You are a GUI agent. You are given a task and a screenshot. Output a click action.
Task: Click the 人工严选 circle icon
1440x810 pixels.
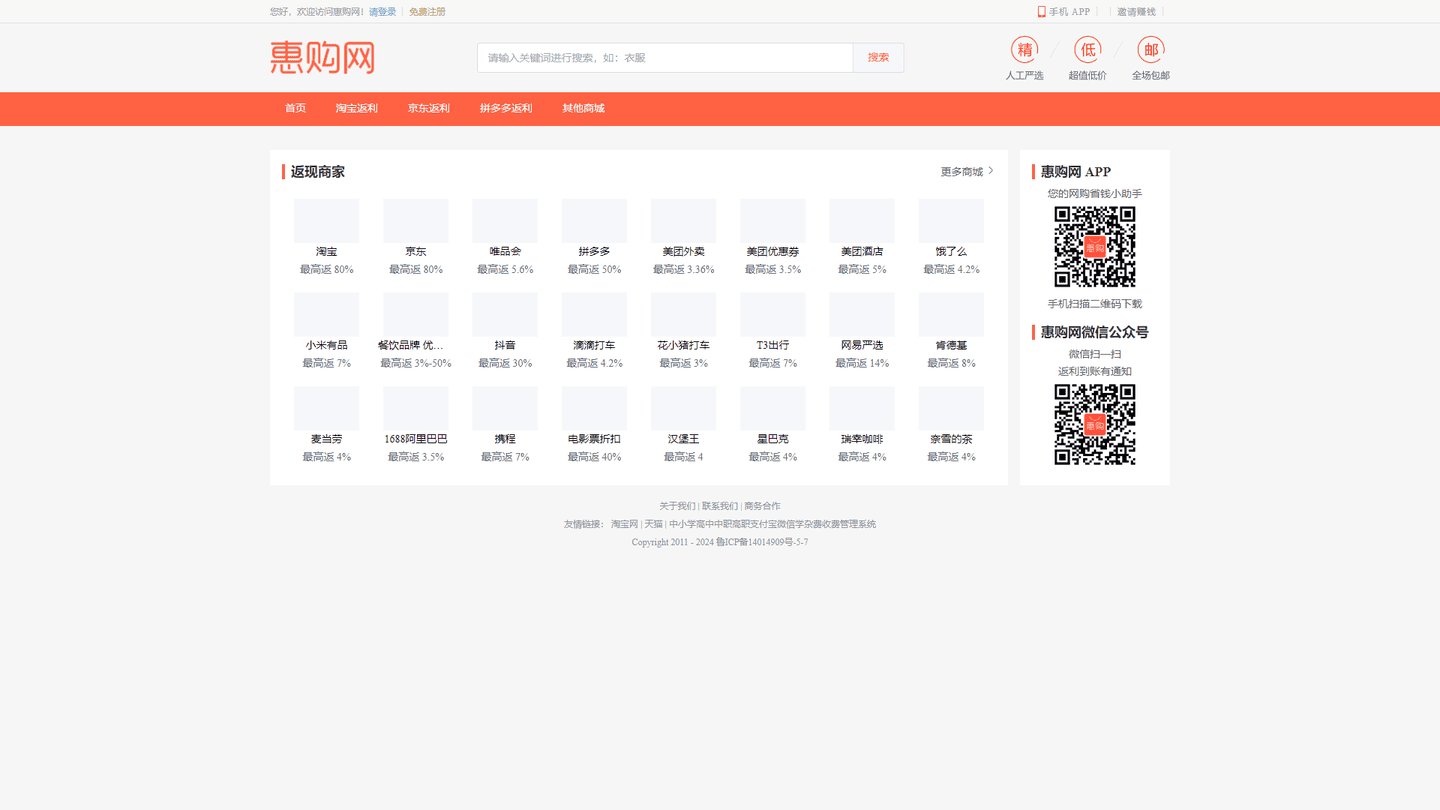(1024, 49)
